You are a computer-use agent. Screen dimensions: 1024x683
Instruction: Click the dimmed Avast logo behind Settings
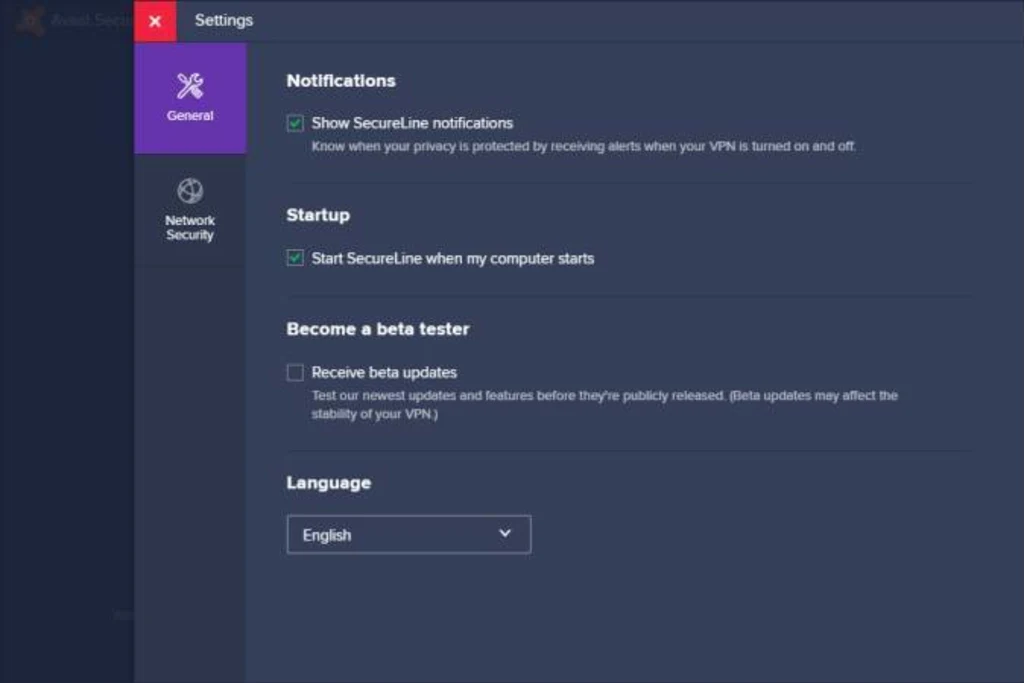click(x=30, y=21)
